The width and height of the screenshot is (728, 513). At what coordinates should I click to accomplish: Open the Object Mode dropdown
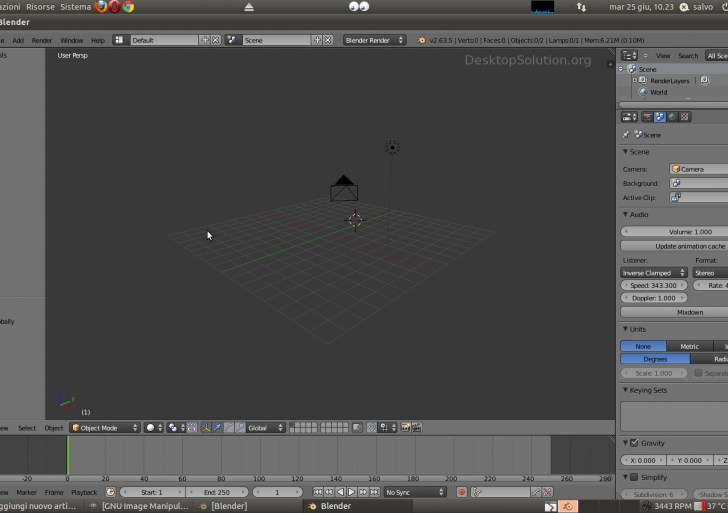pos(104,428)
